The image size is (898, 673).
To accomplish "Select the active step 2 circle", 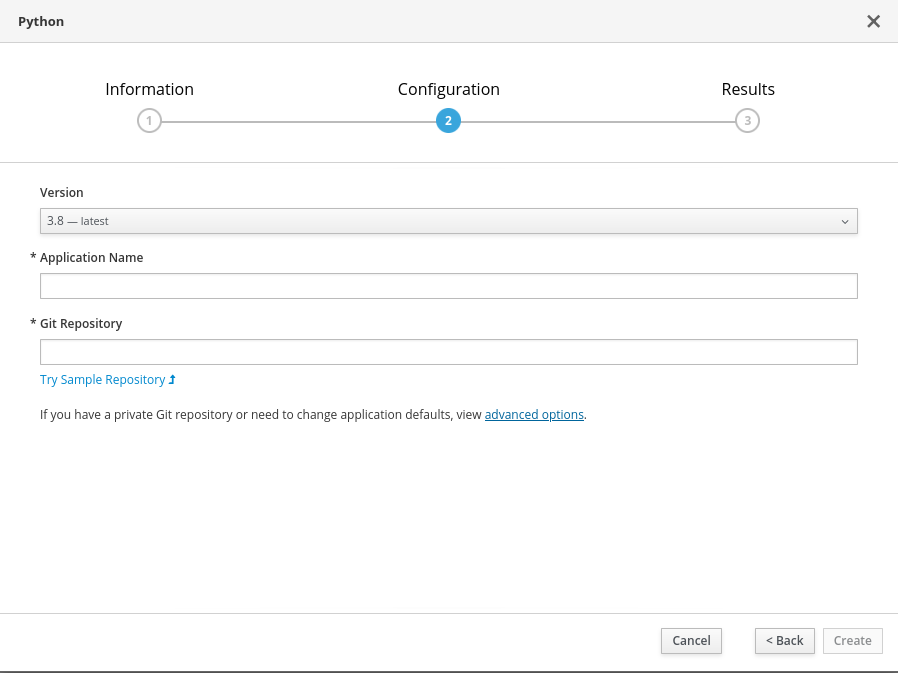I will pos(448,121).
